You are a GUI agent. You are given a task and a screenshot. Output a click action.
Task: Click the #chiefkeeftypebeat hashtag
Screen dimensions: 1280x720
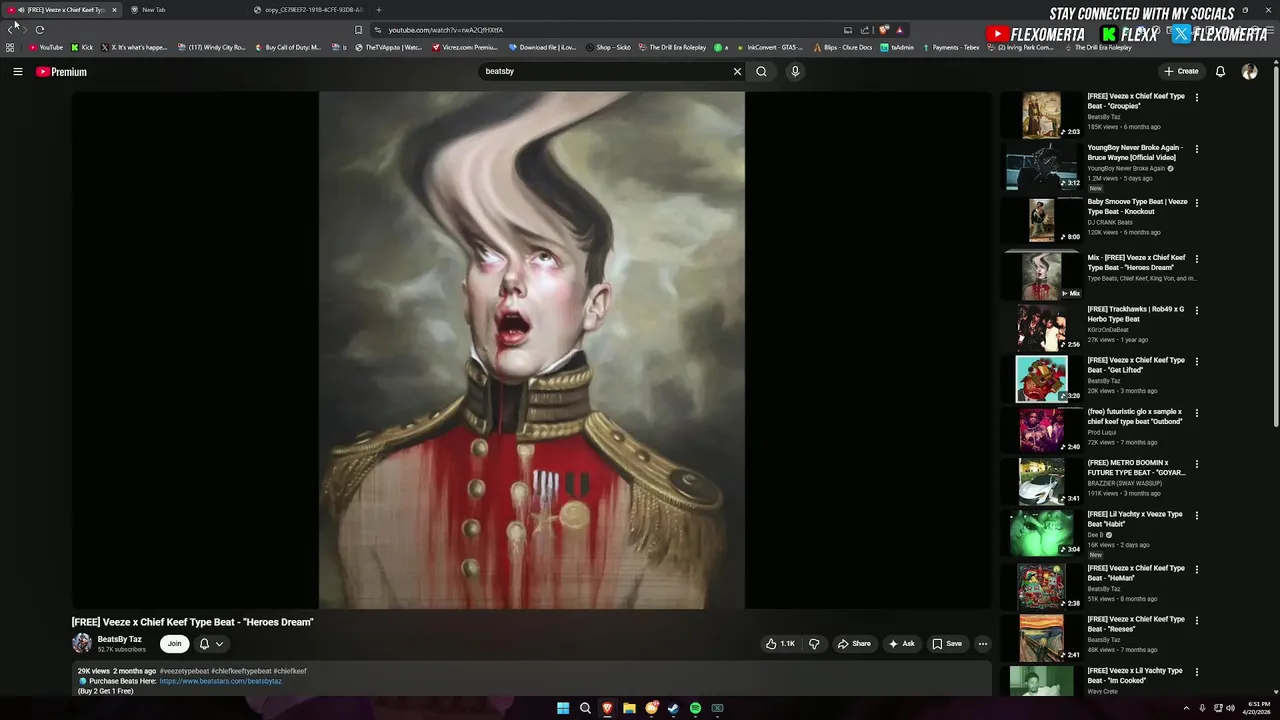tap(241, 671)
